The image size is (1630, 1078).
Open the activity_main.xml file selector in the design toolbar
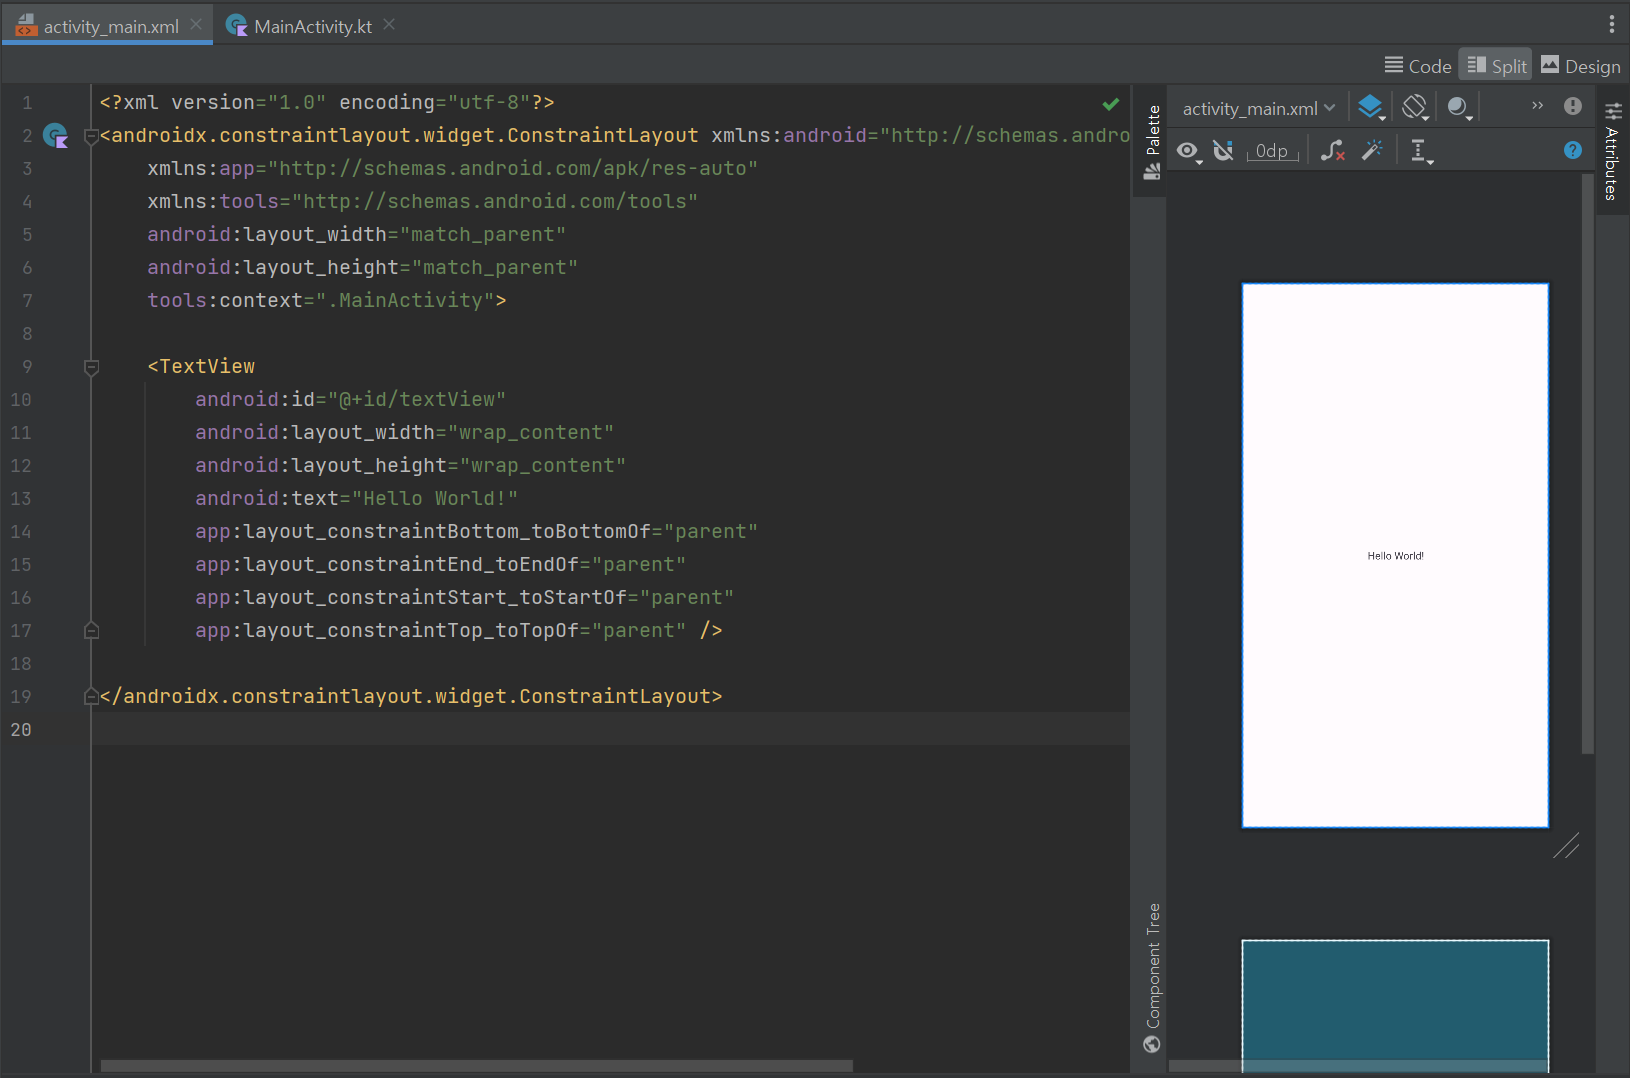click(1258, 108)
